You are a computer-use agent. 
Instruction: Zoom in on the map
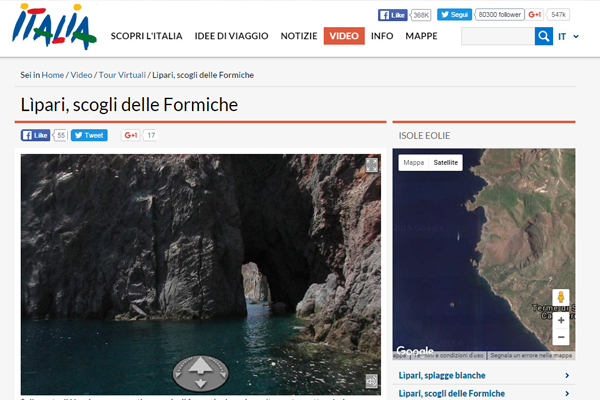(561, 320)
